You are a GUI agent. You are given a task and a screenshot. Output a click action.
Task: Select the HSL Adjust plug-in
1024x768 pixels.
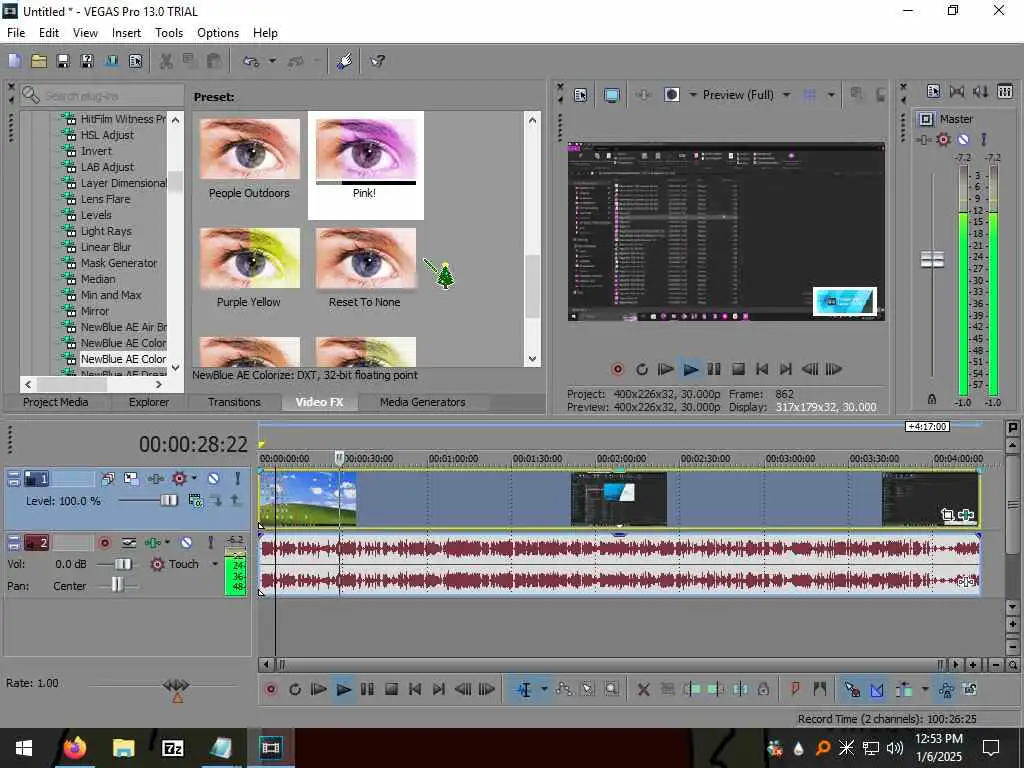(x=107, y=135)
